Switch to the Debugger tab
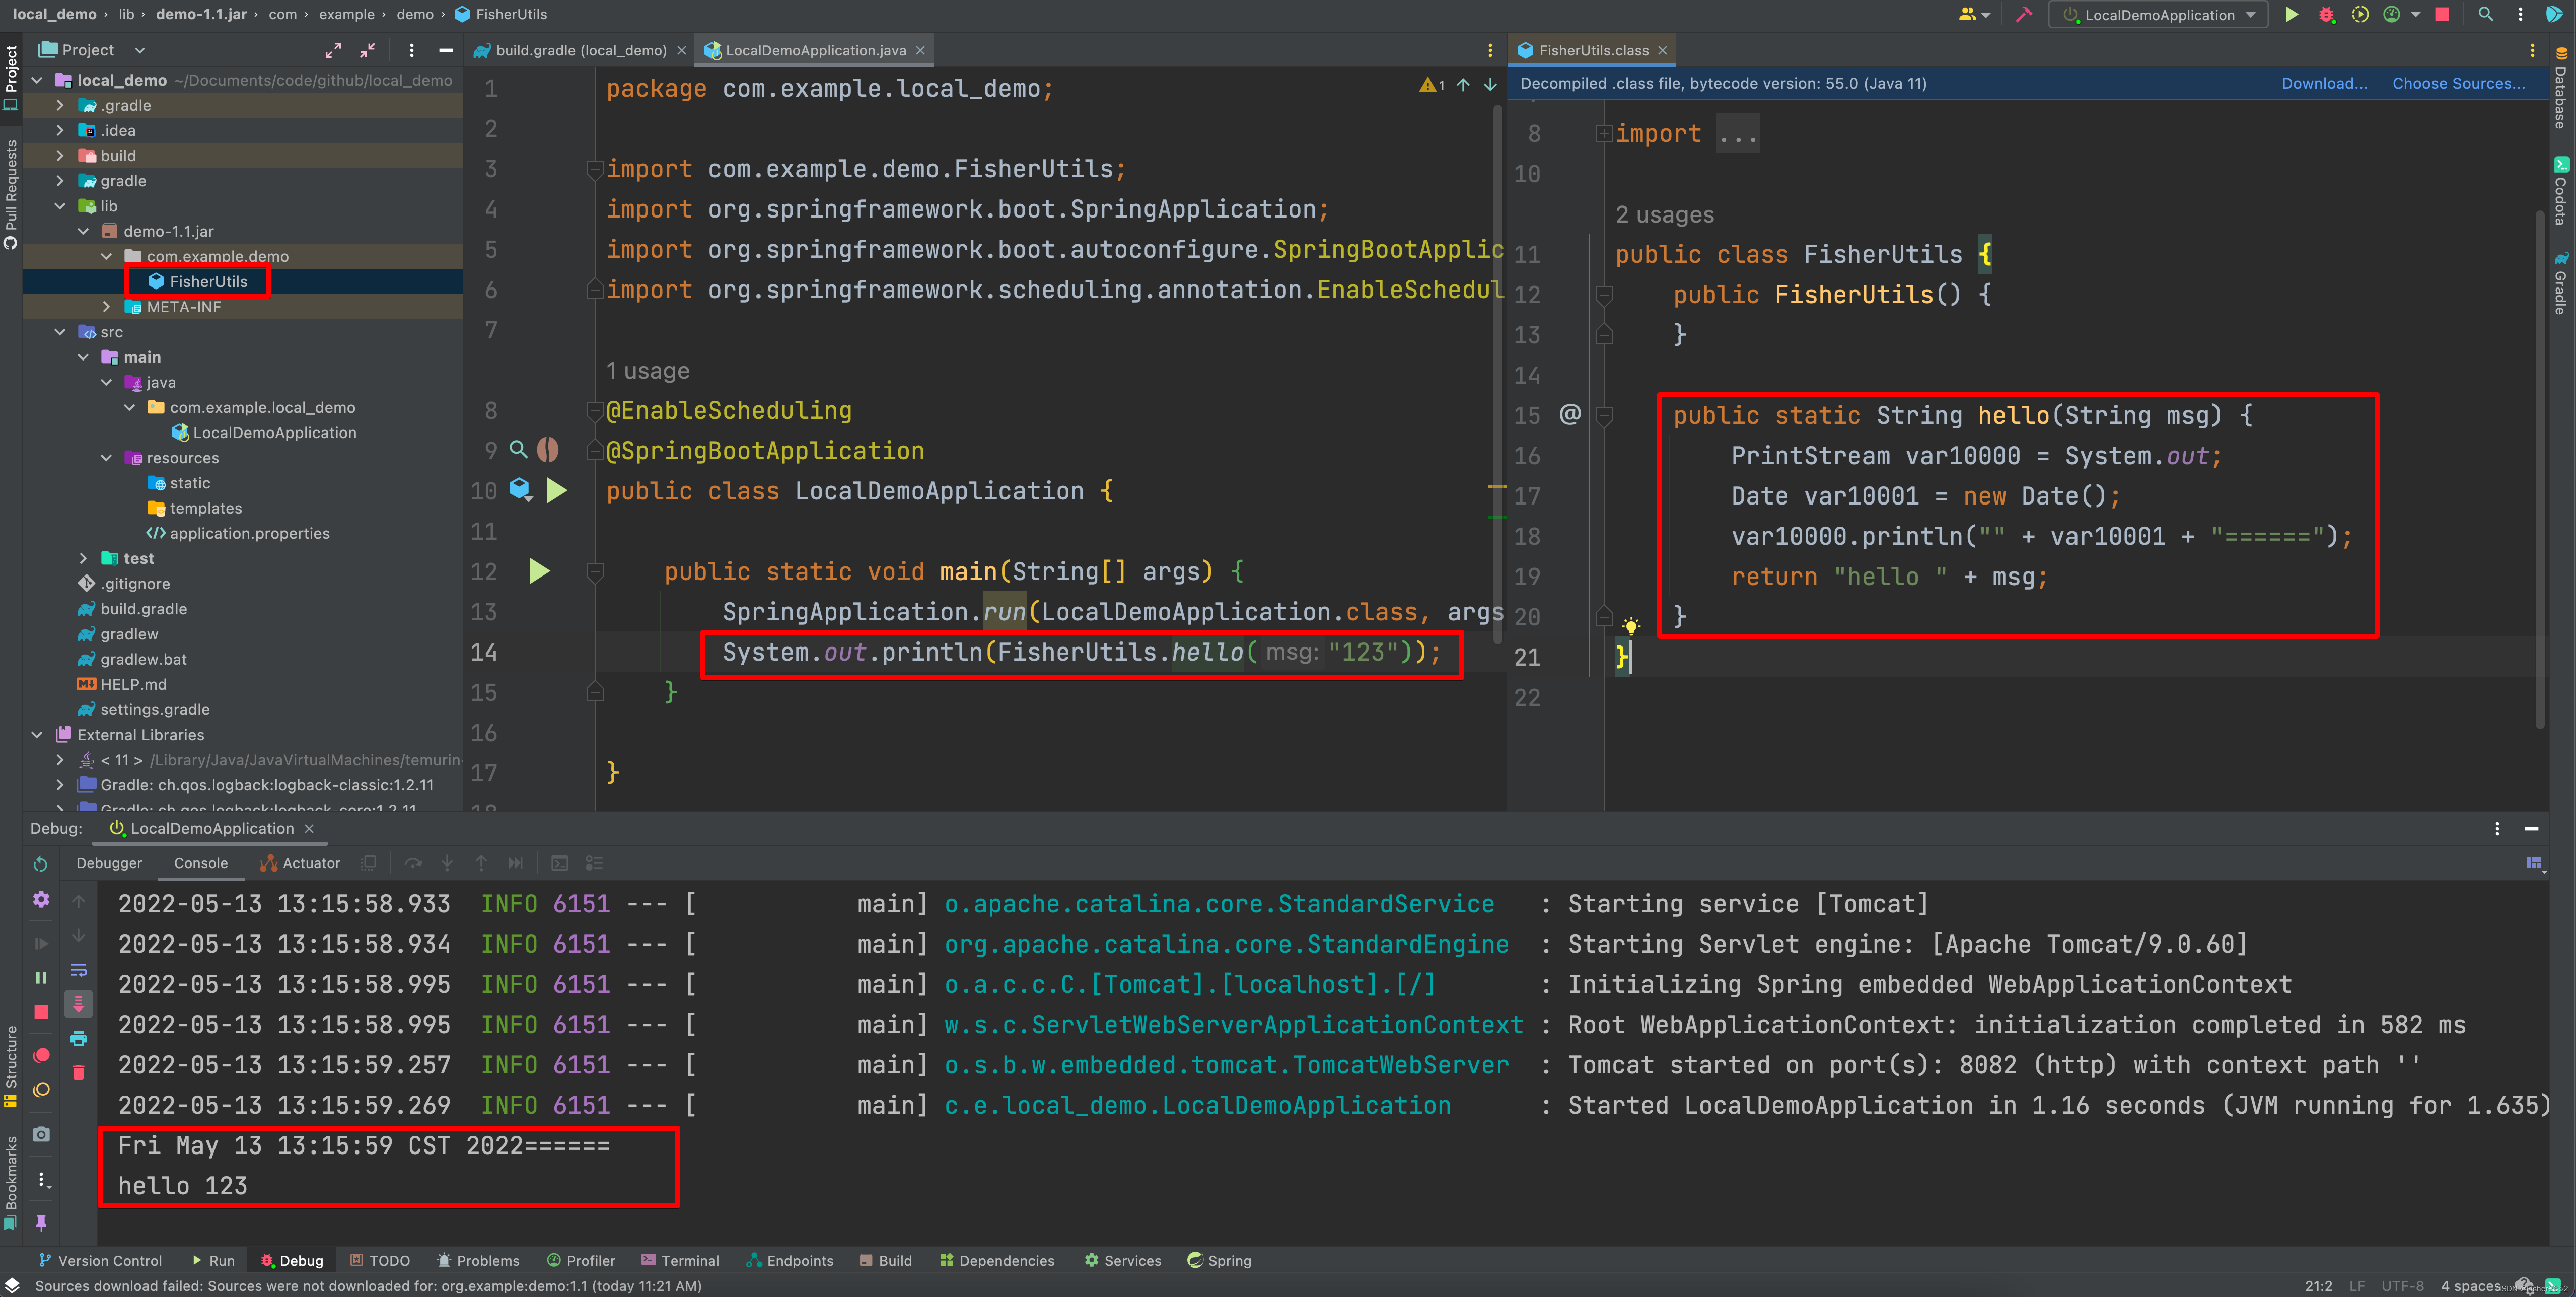 [x=109, y=863]
